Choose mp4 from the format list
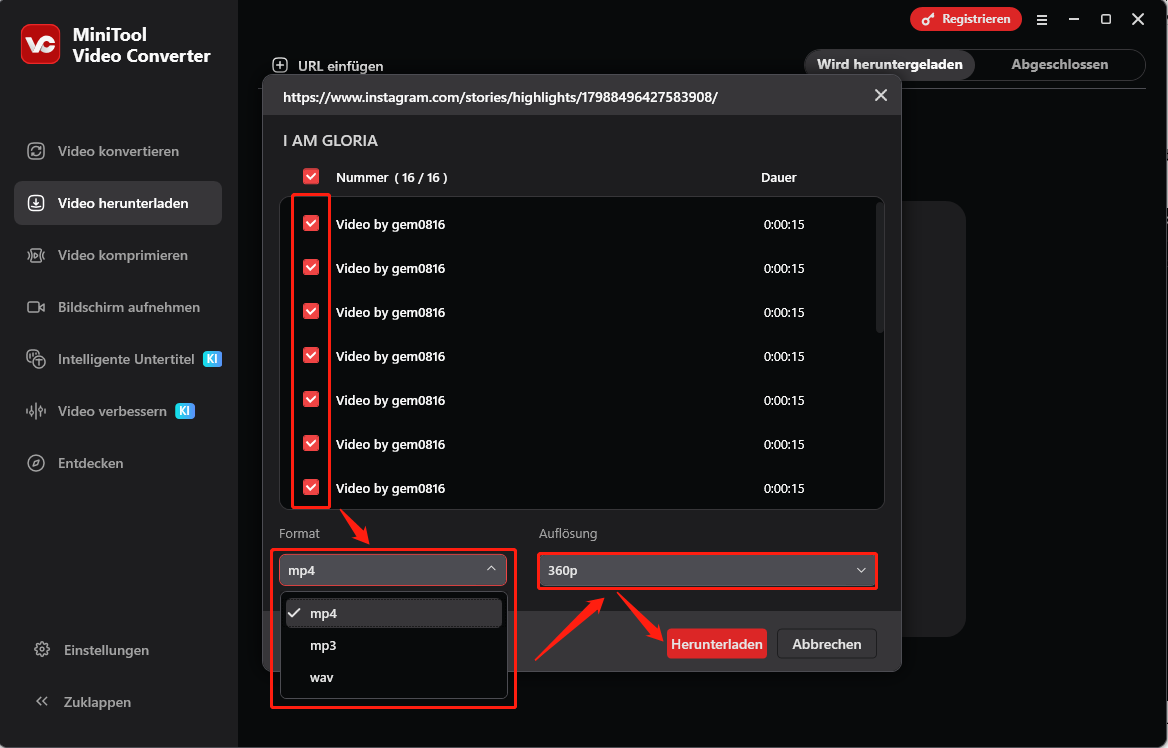This screenshot has height=748, width=1168. (x=393, y=613)
